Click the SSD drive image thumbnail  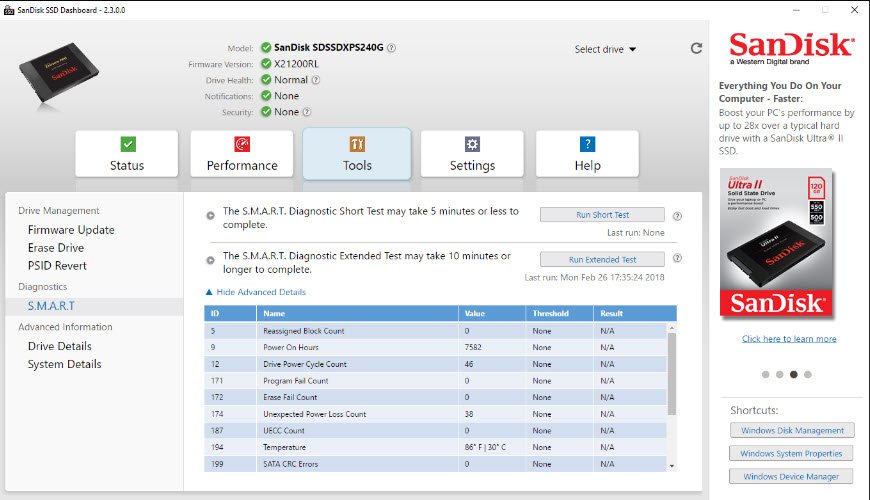(x=59, y=74)
